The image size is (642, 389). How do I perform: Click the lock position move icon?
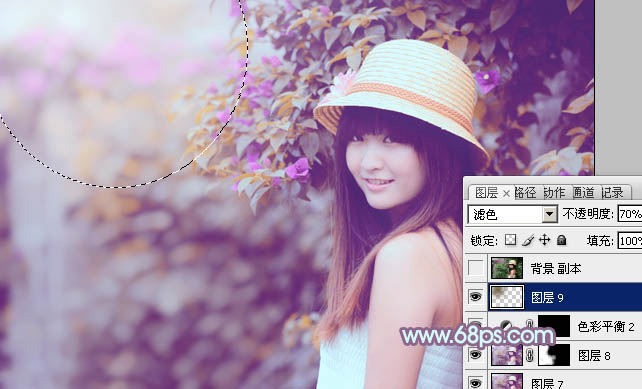544,240
